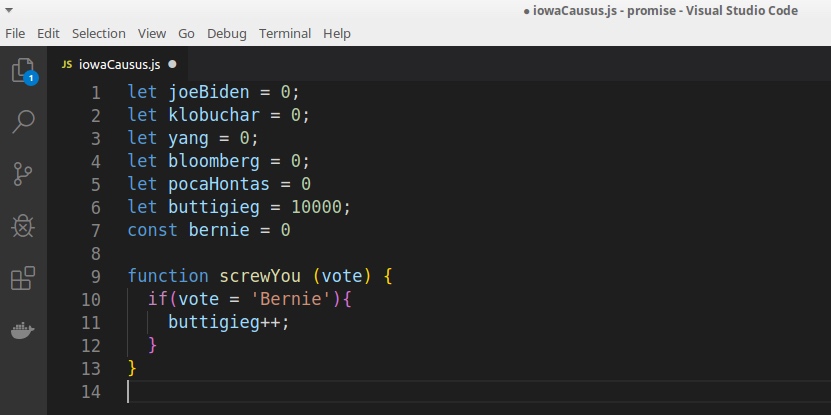The image size is (831, 415).
Task: Open the Explorer view in activity bar
Action: pyautogui.click(x=22, y=70)
